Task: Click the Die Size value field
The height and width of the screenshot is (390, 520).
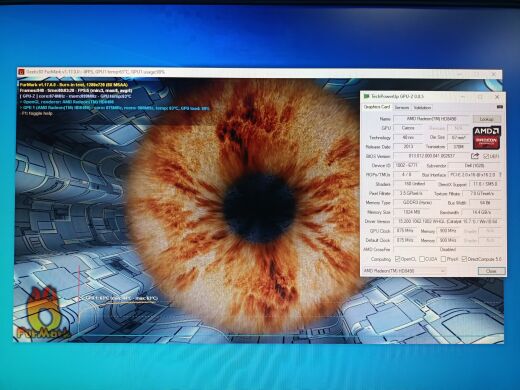Action: (x=458, y=137)
